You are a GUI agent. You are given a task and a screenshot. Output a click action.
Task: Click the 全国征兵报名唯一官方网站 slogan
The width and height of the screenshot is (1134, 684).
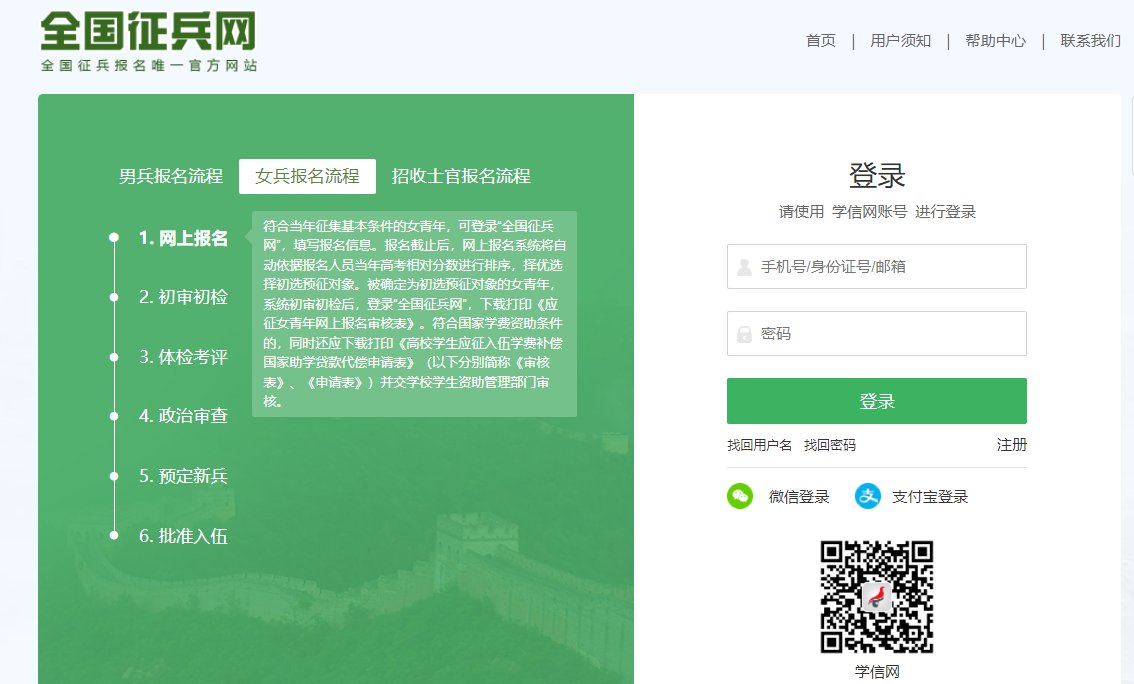pyautogui.click(x=148, y=65)
